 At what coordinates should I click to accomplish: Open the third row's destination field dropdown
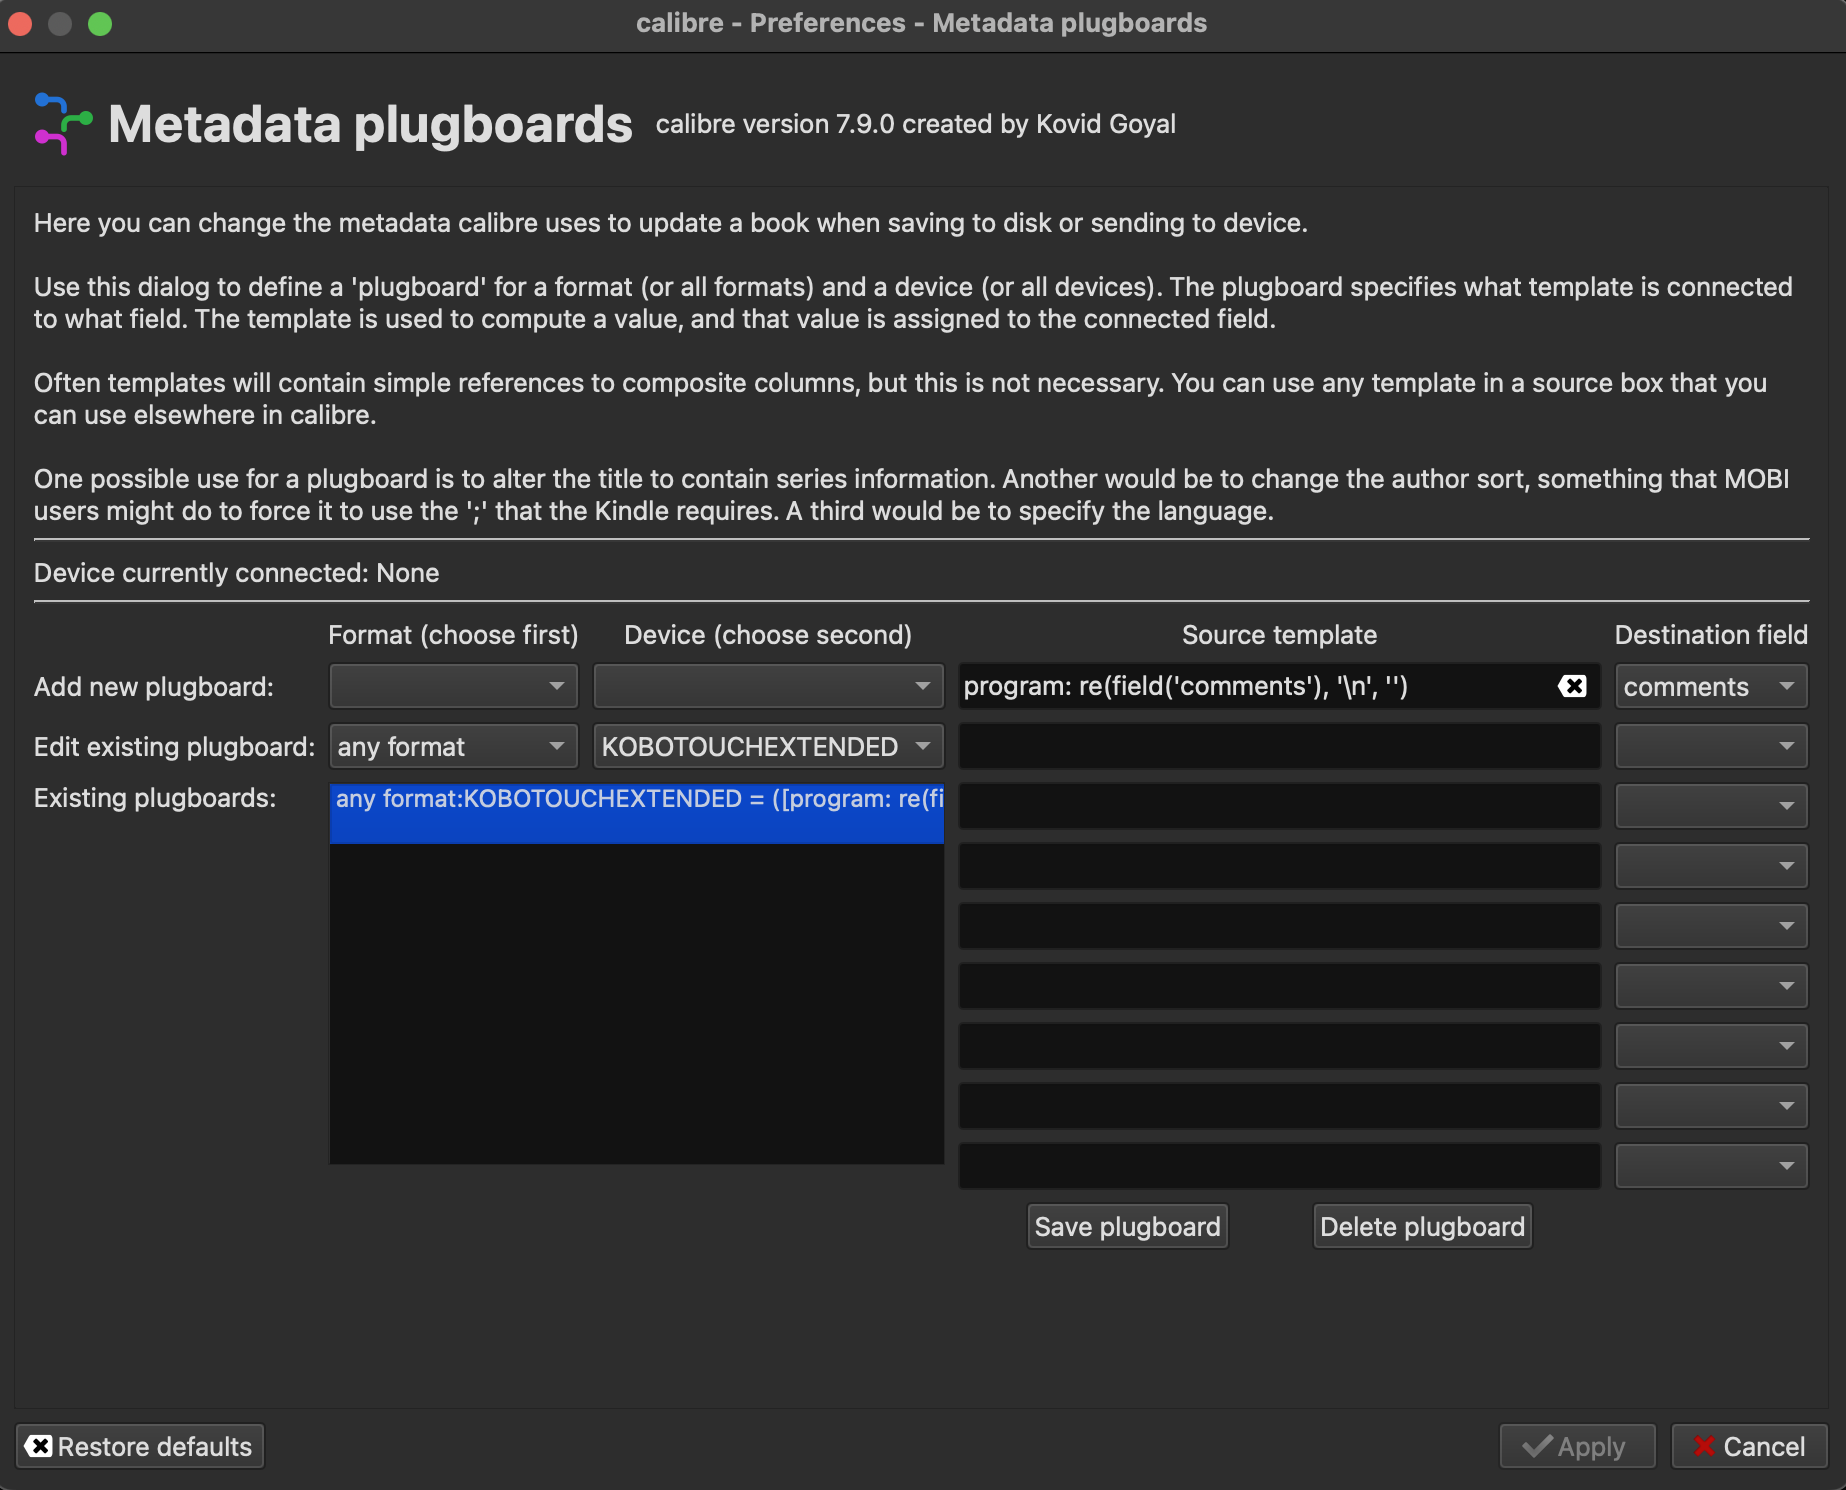click(1711, 806)
